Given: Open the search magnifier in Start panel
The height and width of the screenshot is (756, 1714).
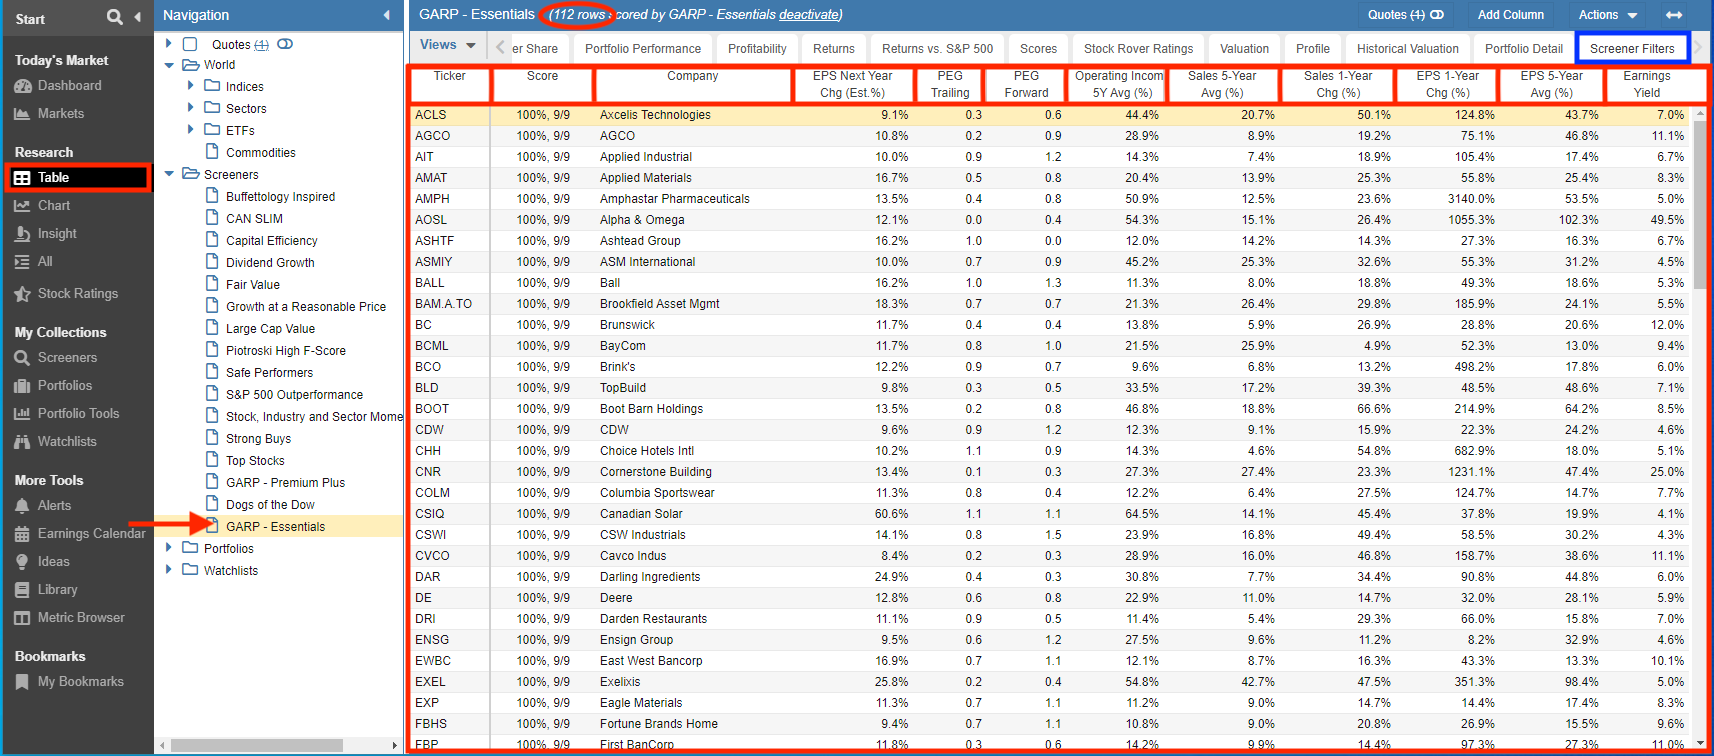Looking at the screenshot, I should point(115,17).
